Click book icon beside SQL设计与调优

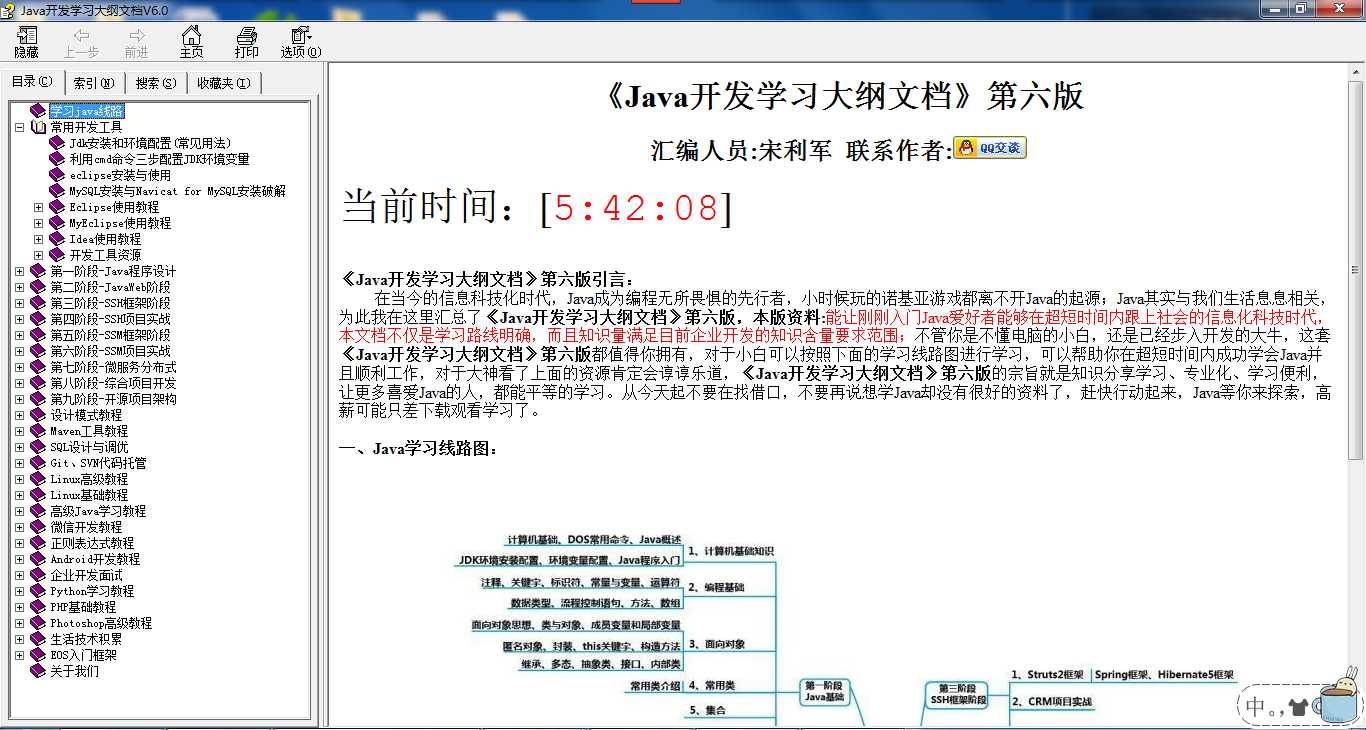(38, 447)
